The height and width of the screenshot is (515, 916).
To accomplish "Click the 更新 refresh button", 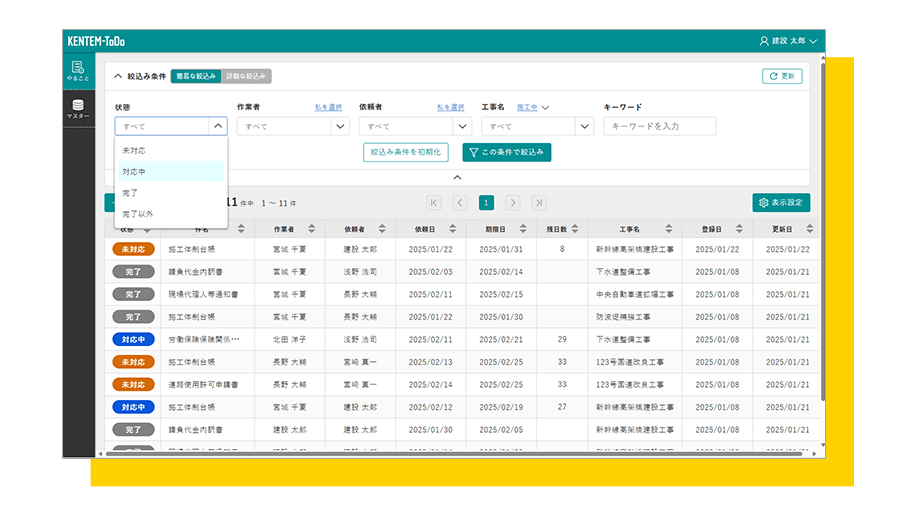I will coord(782,76).
